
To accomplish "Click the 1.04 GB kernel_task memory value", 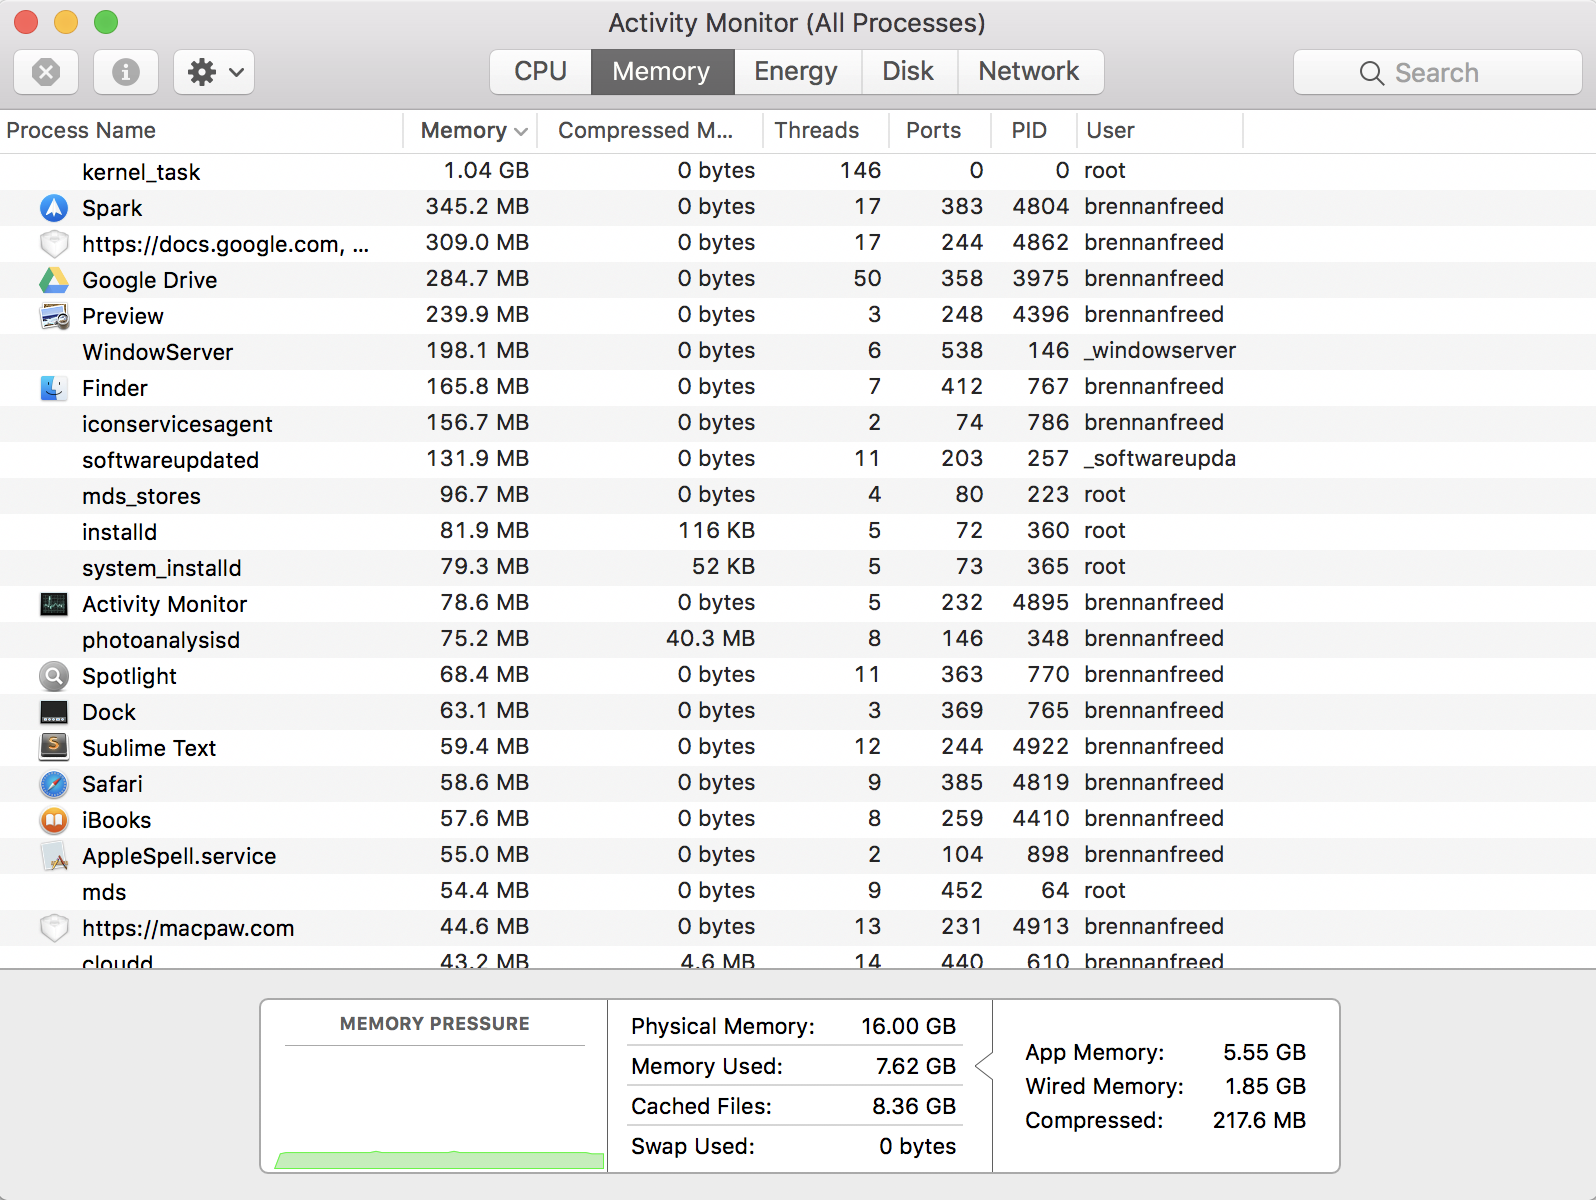I will (x=487, y=170).
